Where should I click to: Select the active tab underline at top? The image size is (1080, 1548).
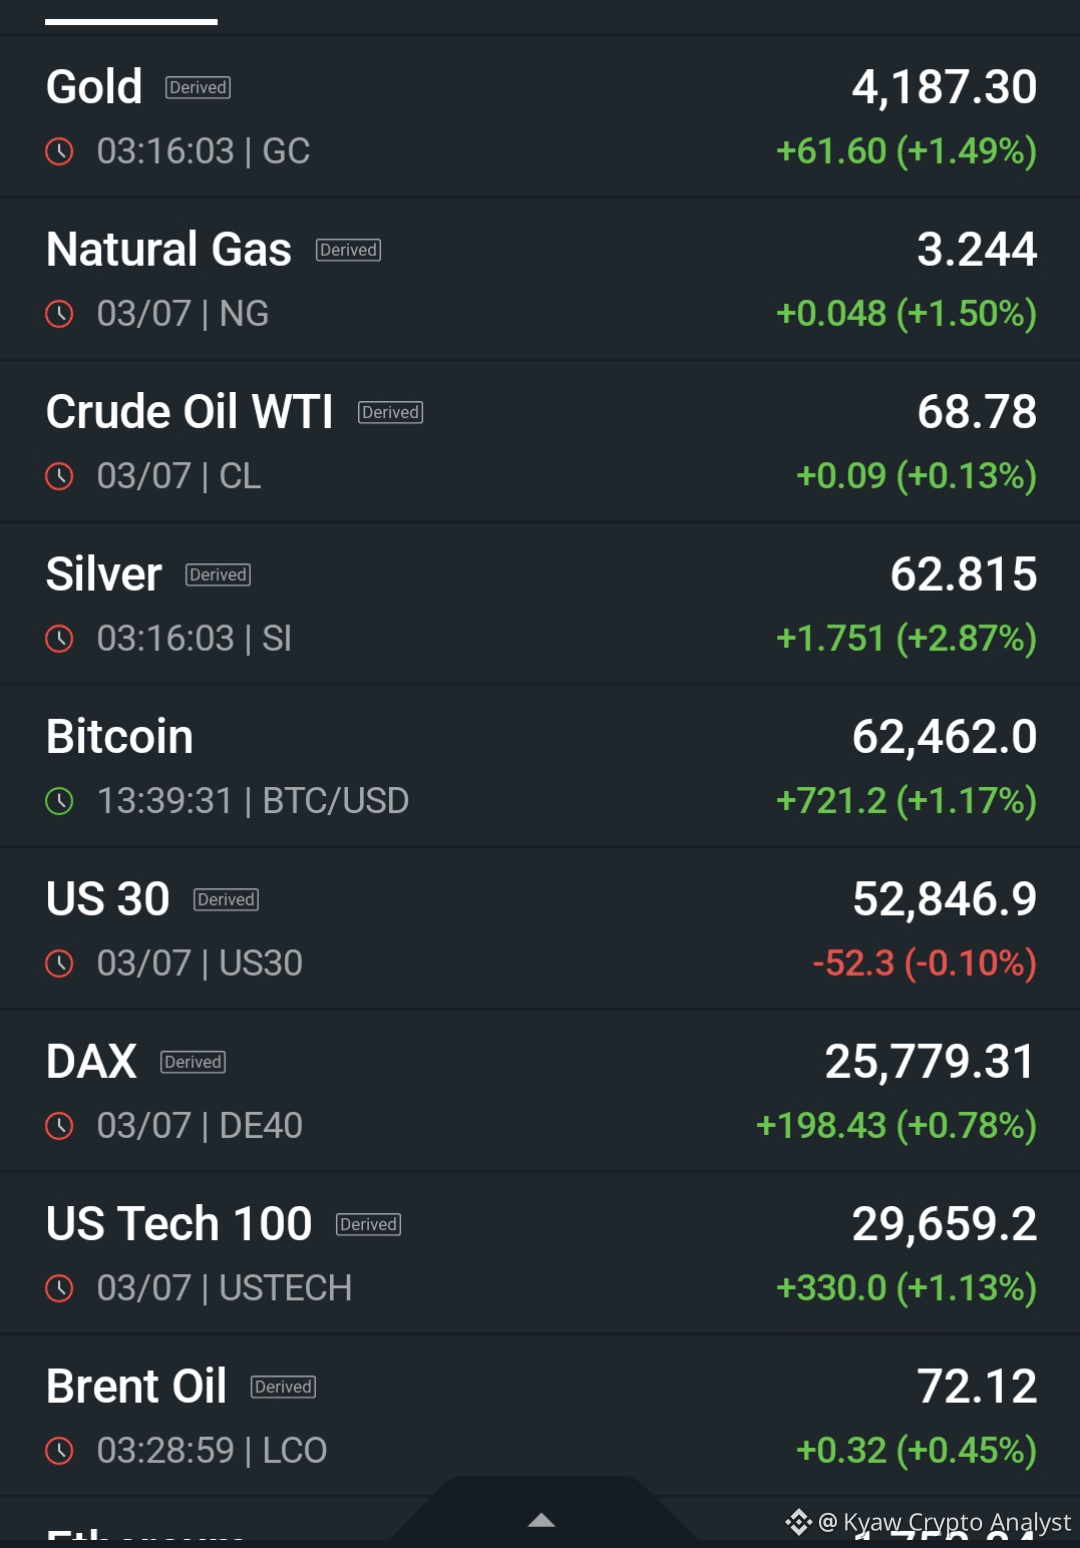click(x=131, y=21)
